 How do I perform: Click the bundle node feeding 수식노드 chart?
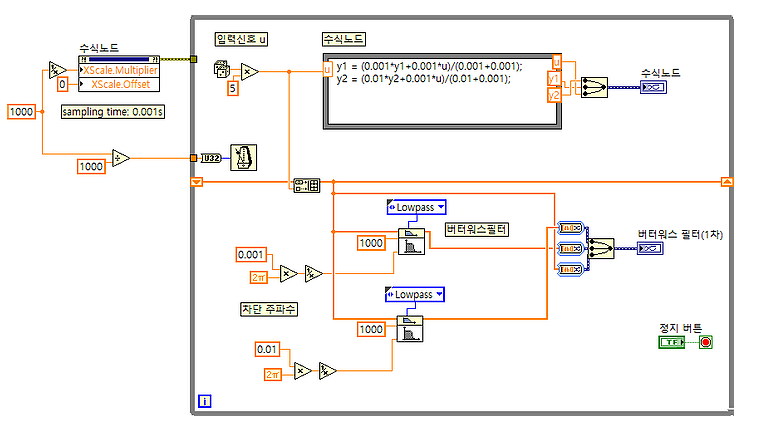pyautogui.click(x=594, y=87)
